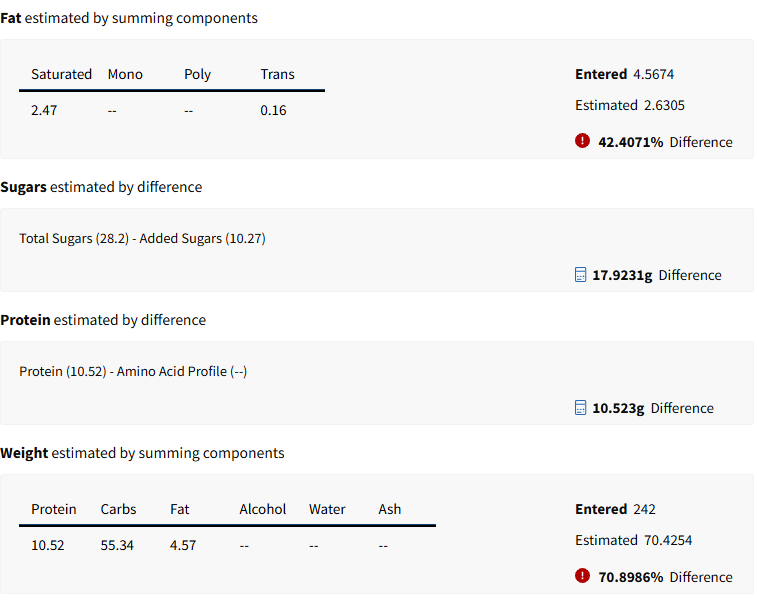757x616 pixels.
Task: Select the Mono column header
Action: [x=125, y=74]
